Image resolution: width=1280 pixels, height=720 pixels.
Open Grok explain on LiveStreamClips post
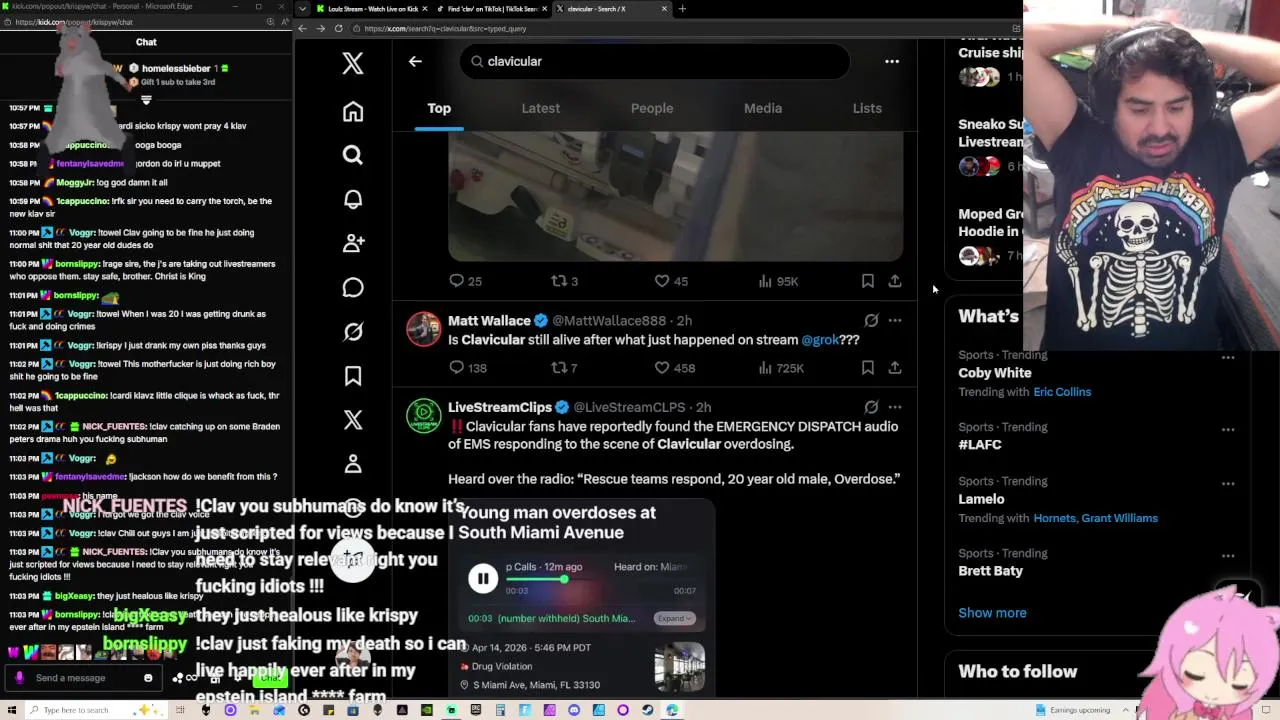871,407
